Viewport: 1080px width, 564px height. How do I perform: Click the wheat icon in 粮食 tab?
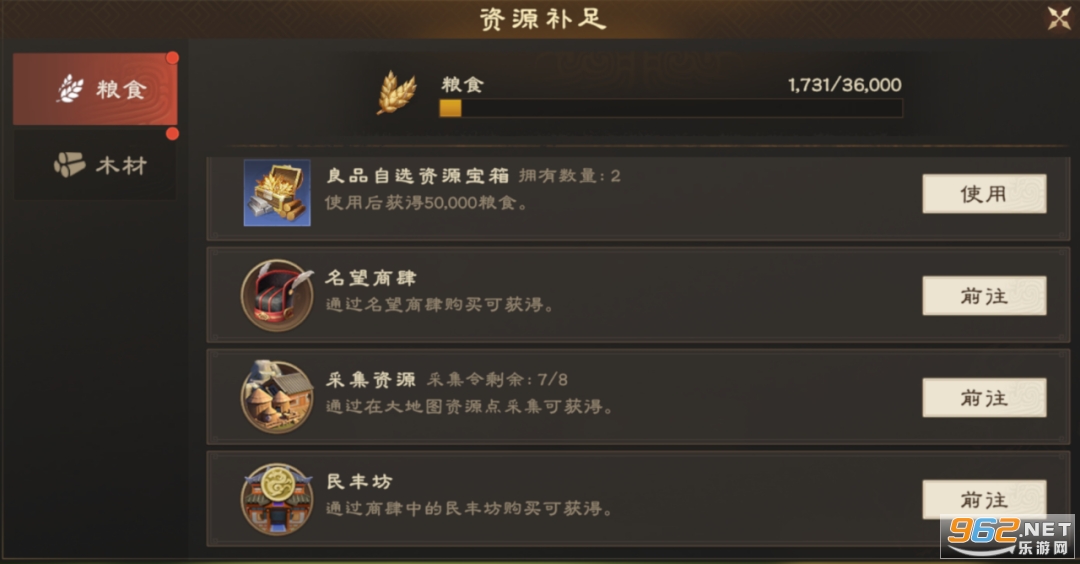pos(70,89)
